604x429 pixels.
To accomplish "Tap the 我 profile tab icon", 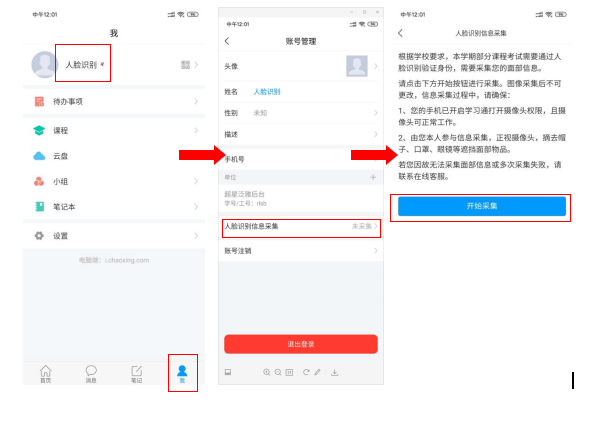I will point(182,372).
